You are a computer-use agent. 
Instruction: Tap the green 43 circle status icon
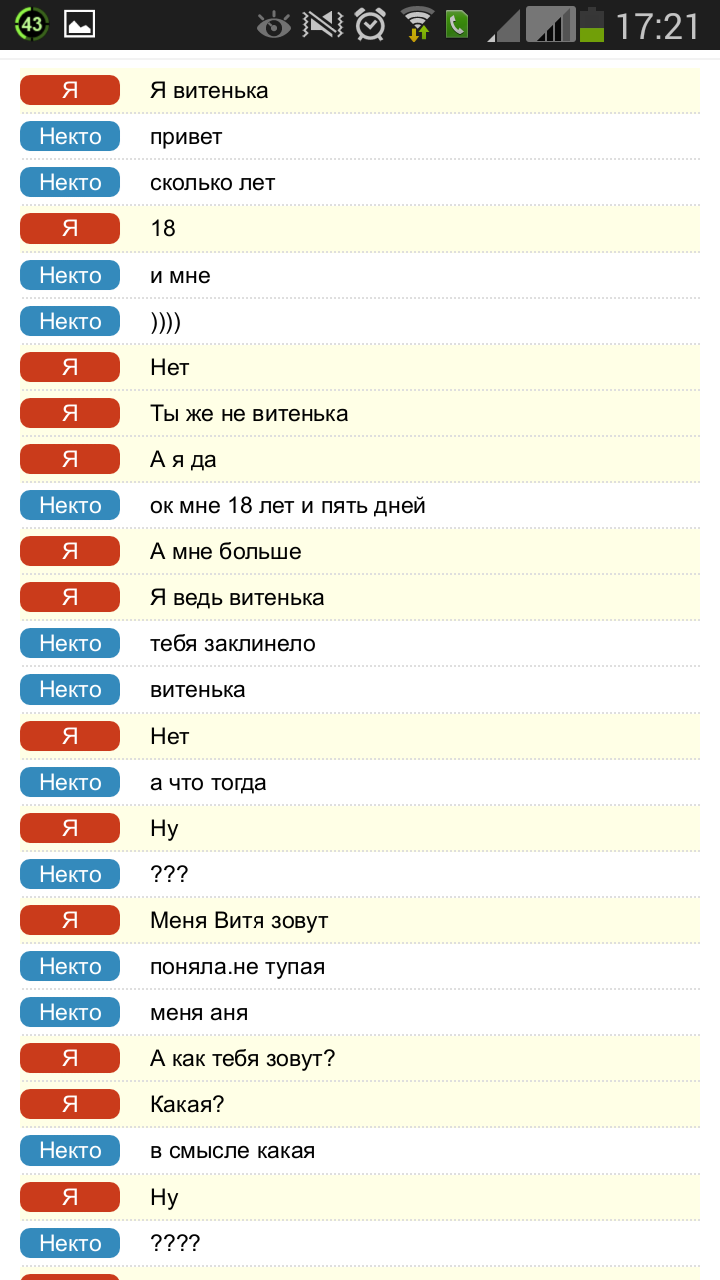click(31, 24)
